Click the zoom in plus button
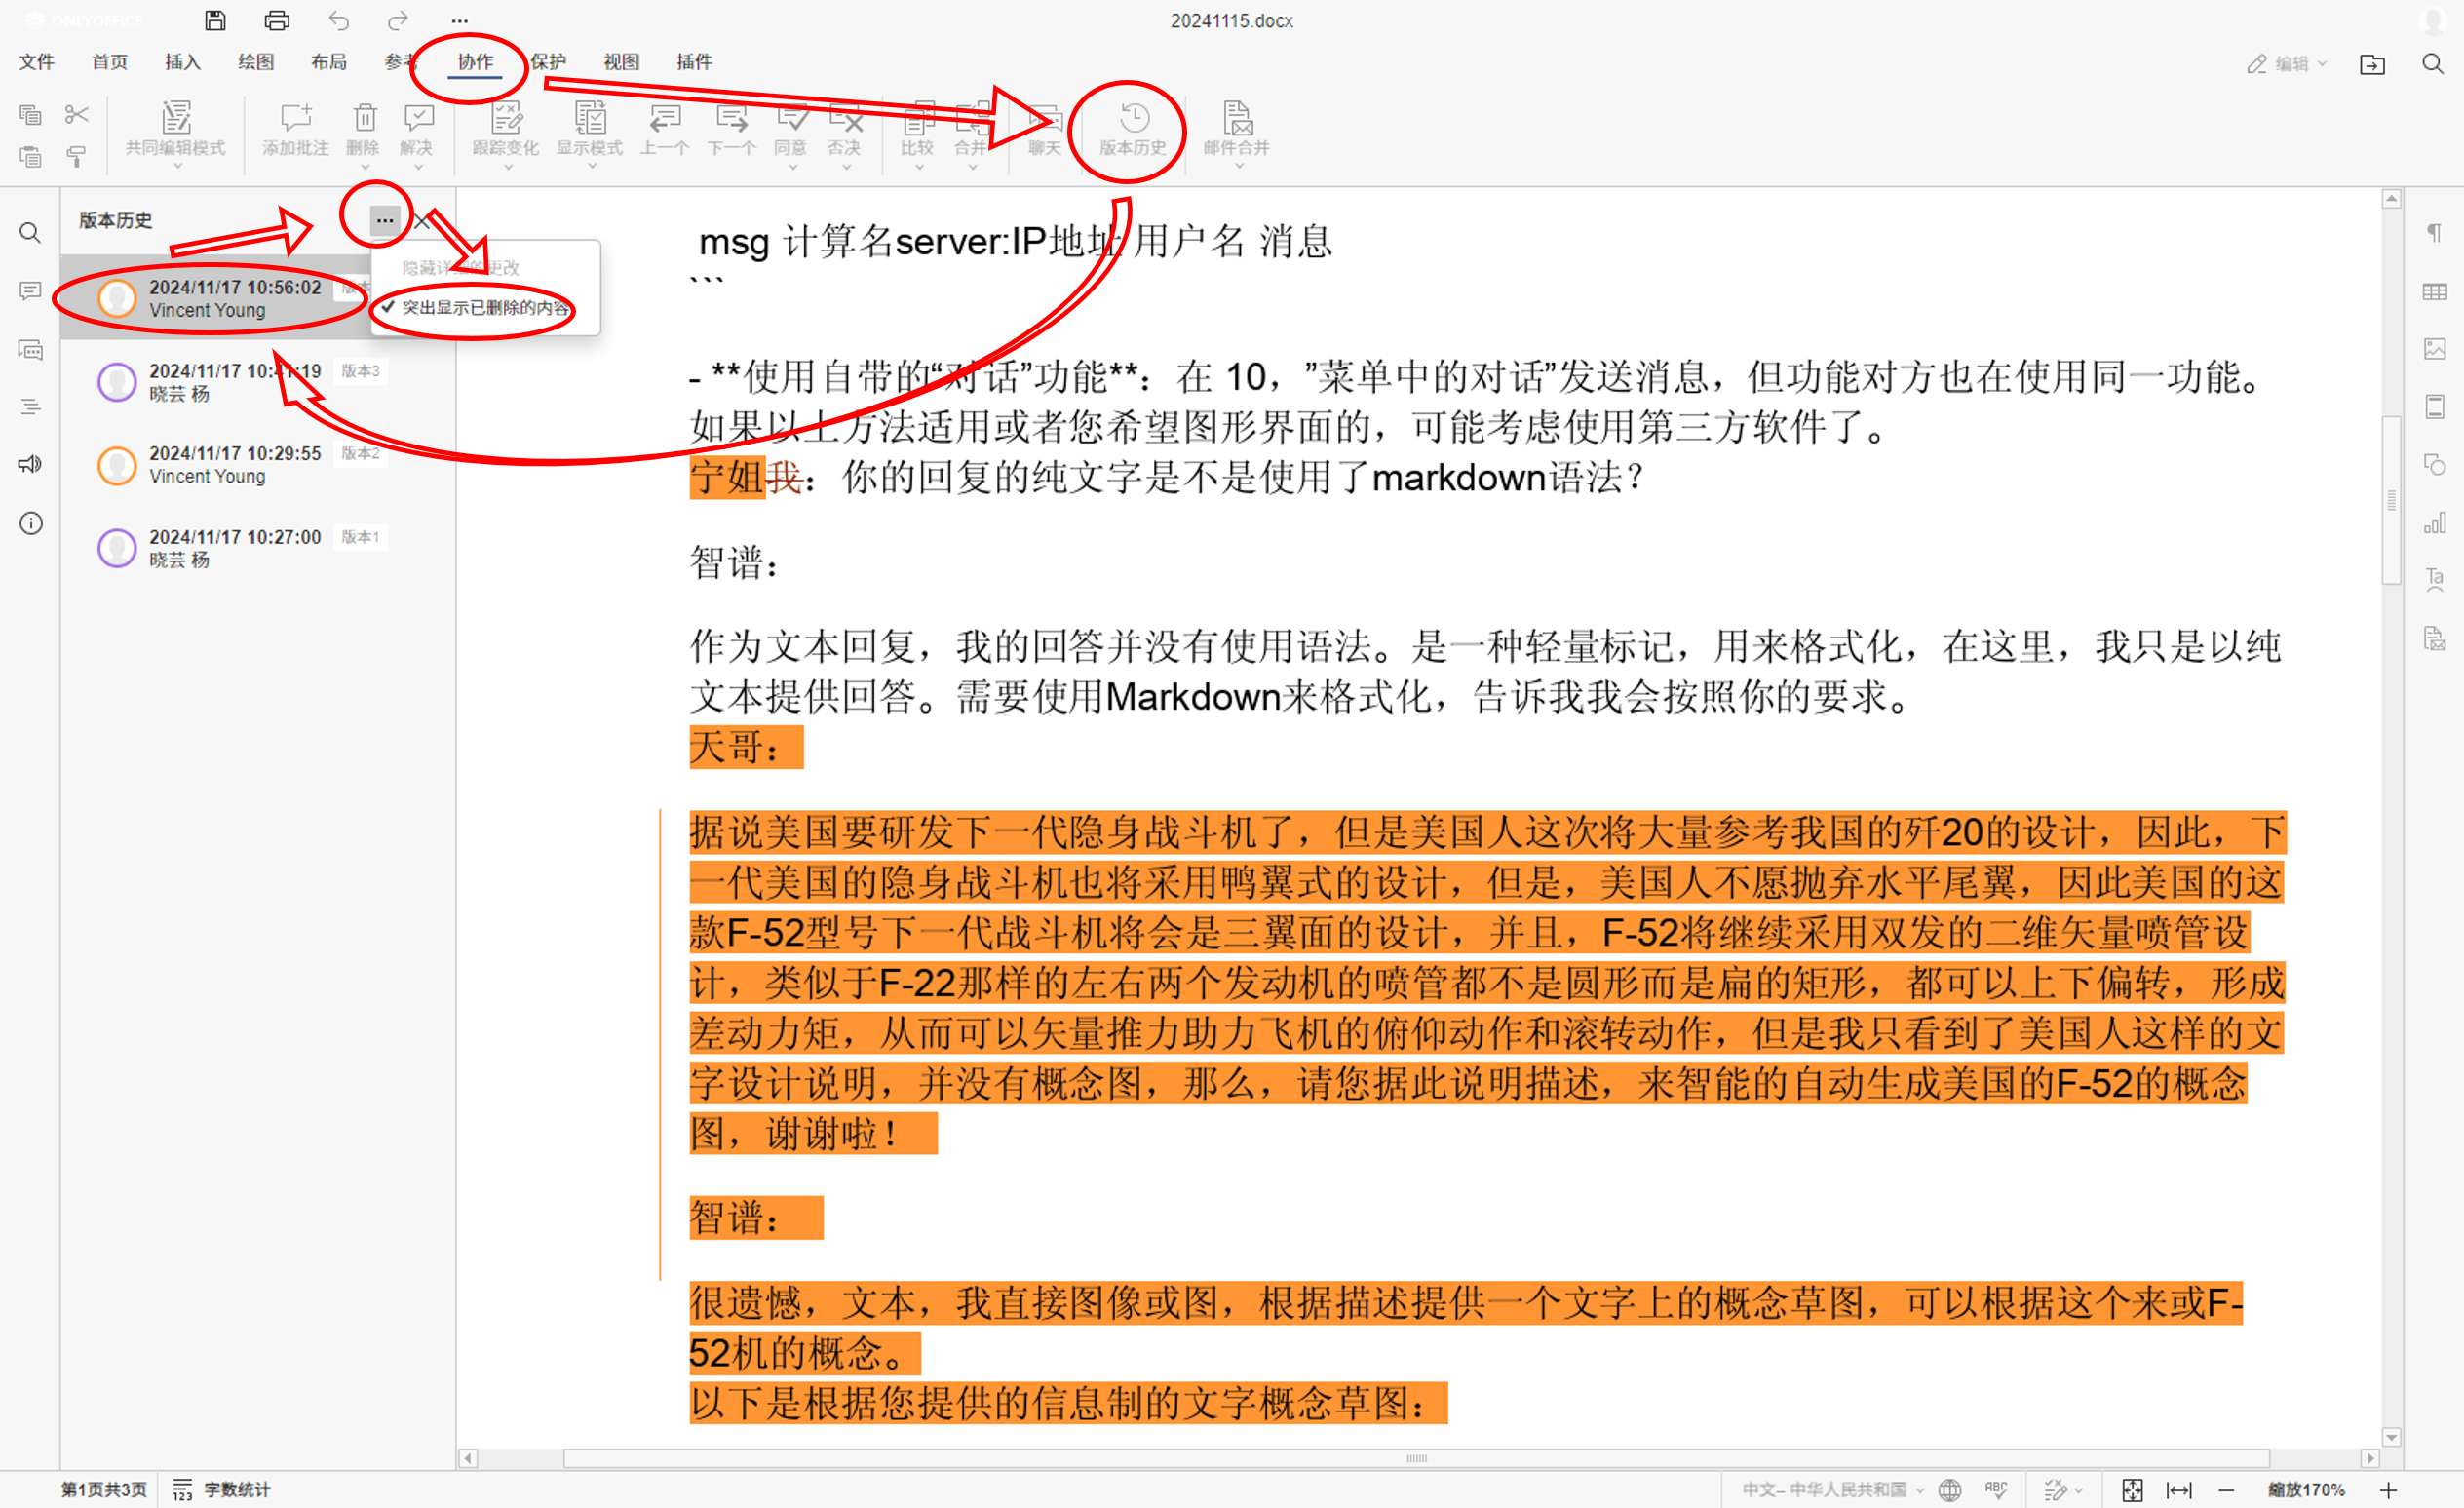This screenshot has height=1508, width=2464. point(2389,1490)
